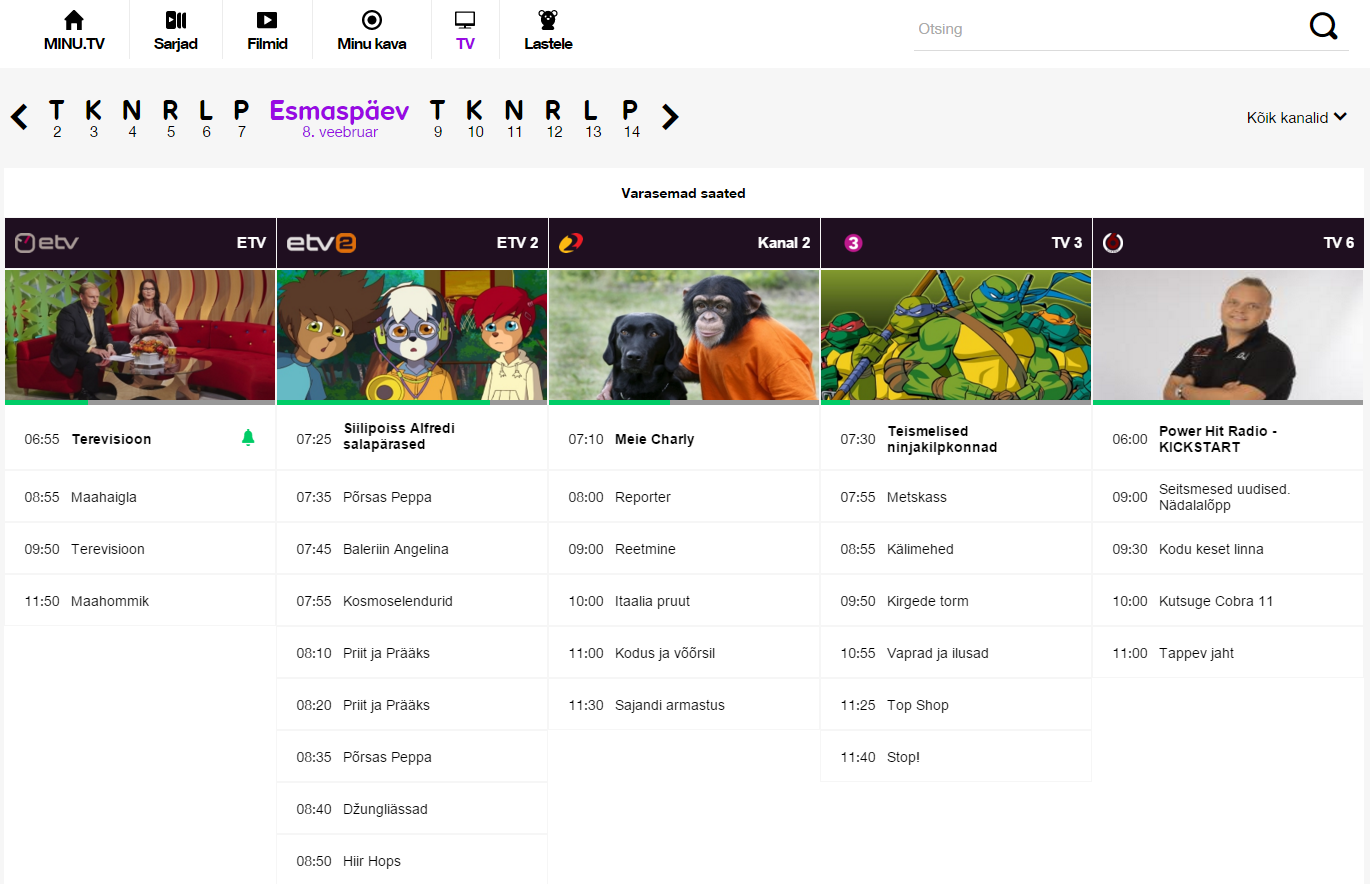Go to previous week with left arrow
The image size is (1370, 884).
[19, 117]
